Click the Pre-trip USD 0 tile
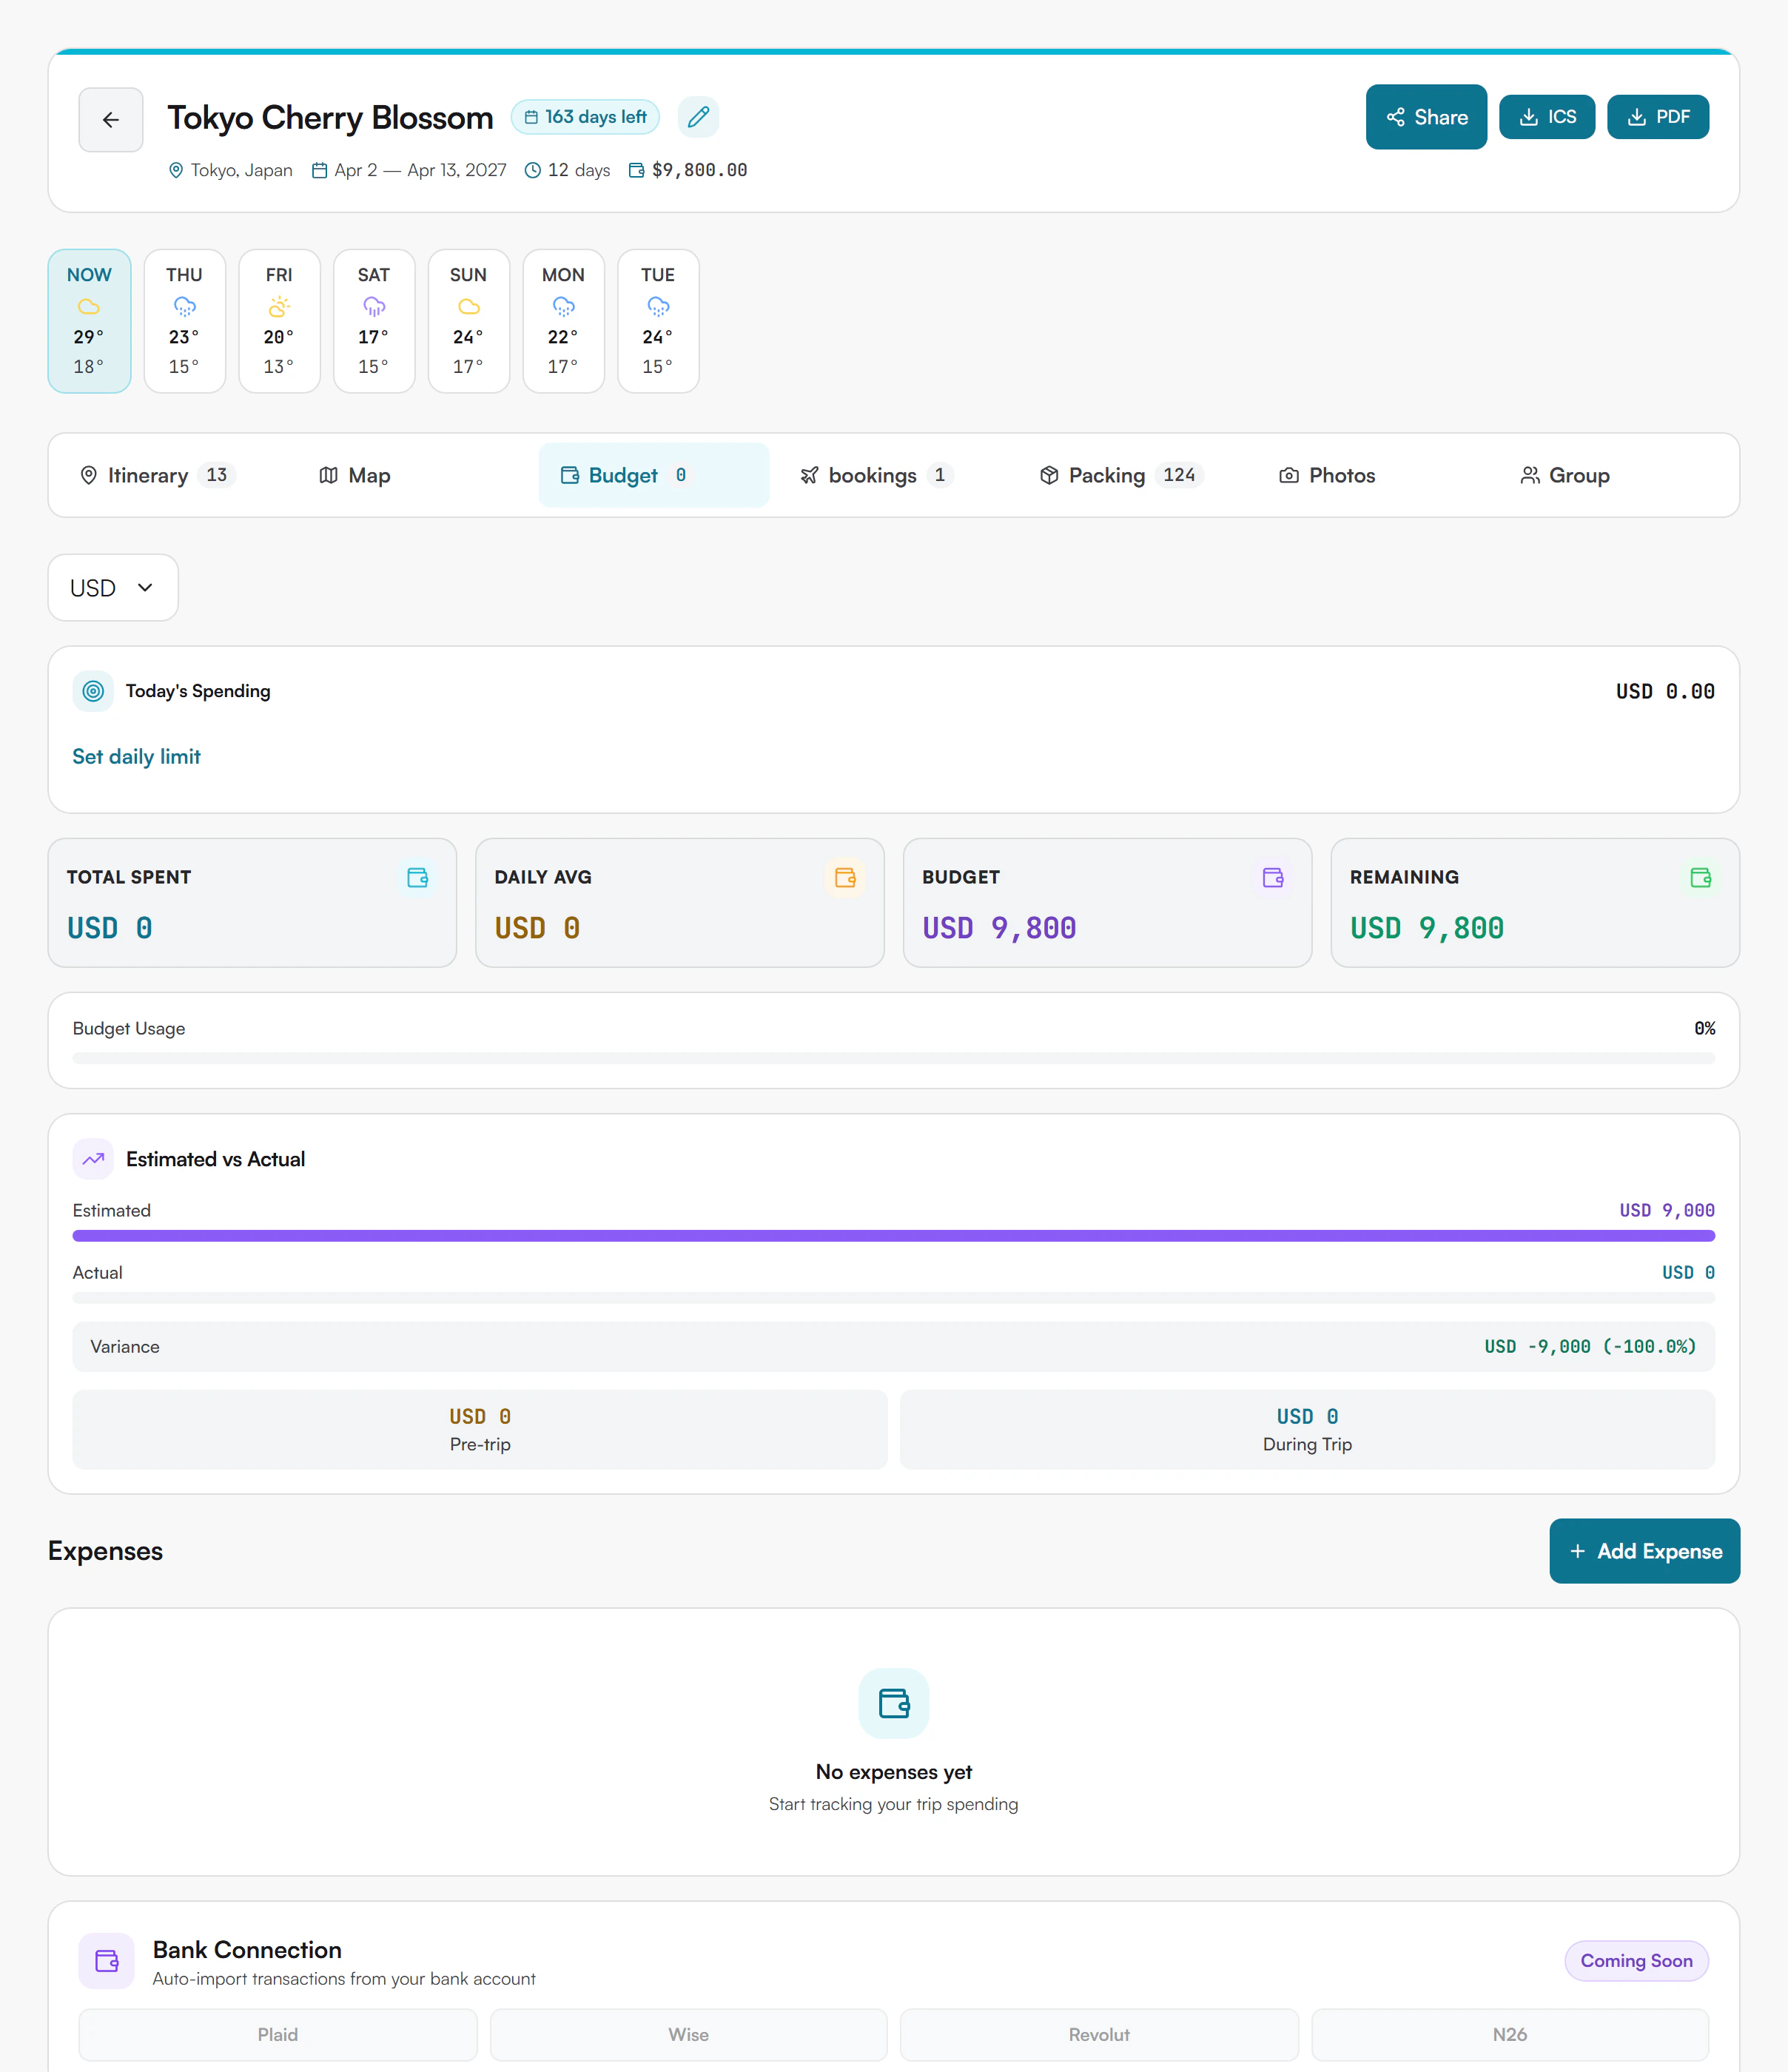 coord(480,1429)
